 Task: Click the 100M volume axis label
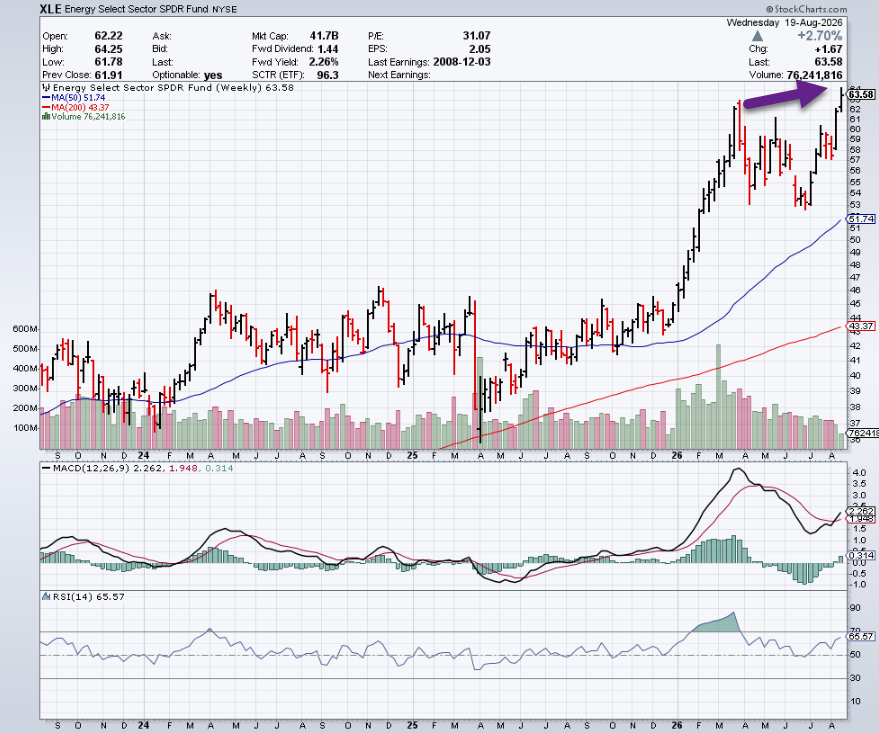25,428
